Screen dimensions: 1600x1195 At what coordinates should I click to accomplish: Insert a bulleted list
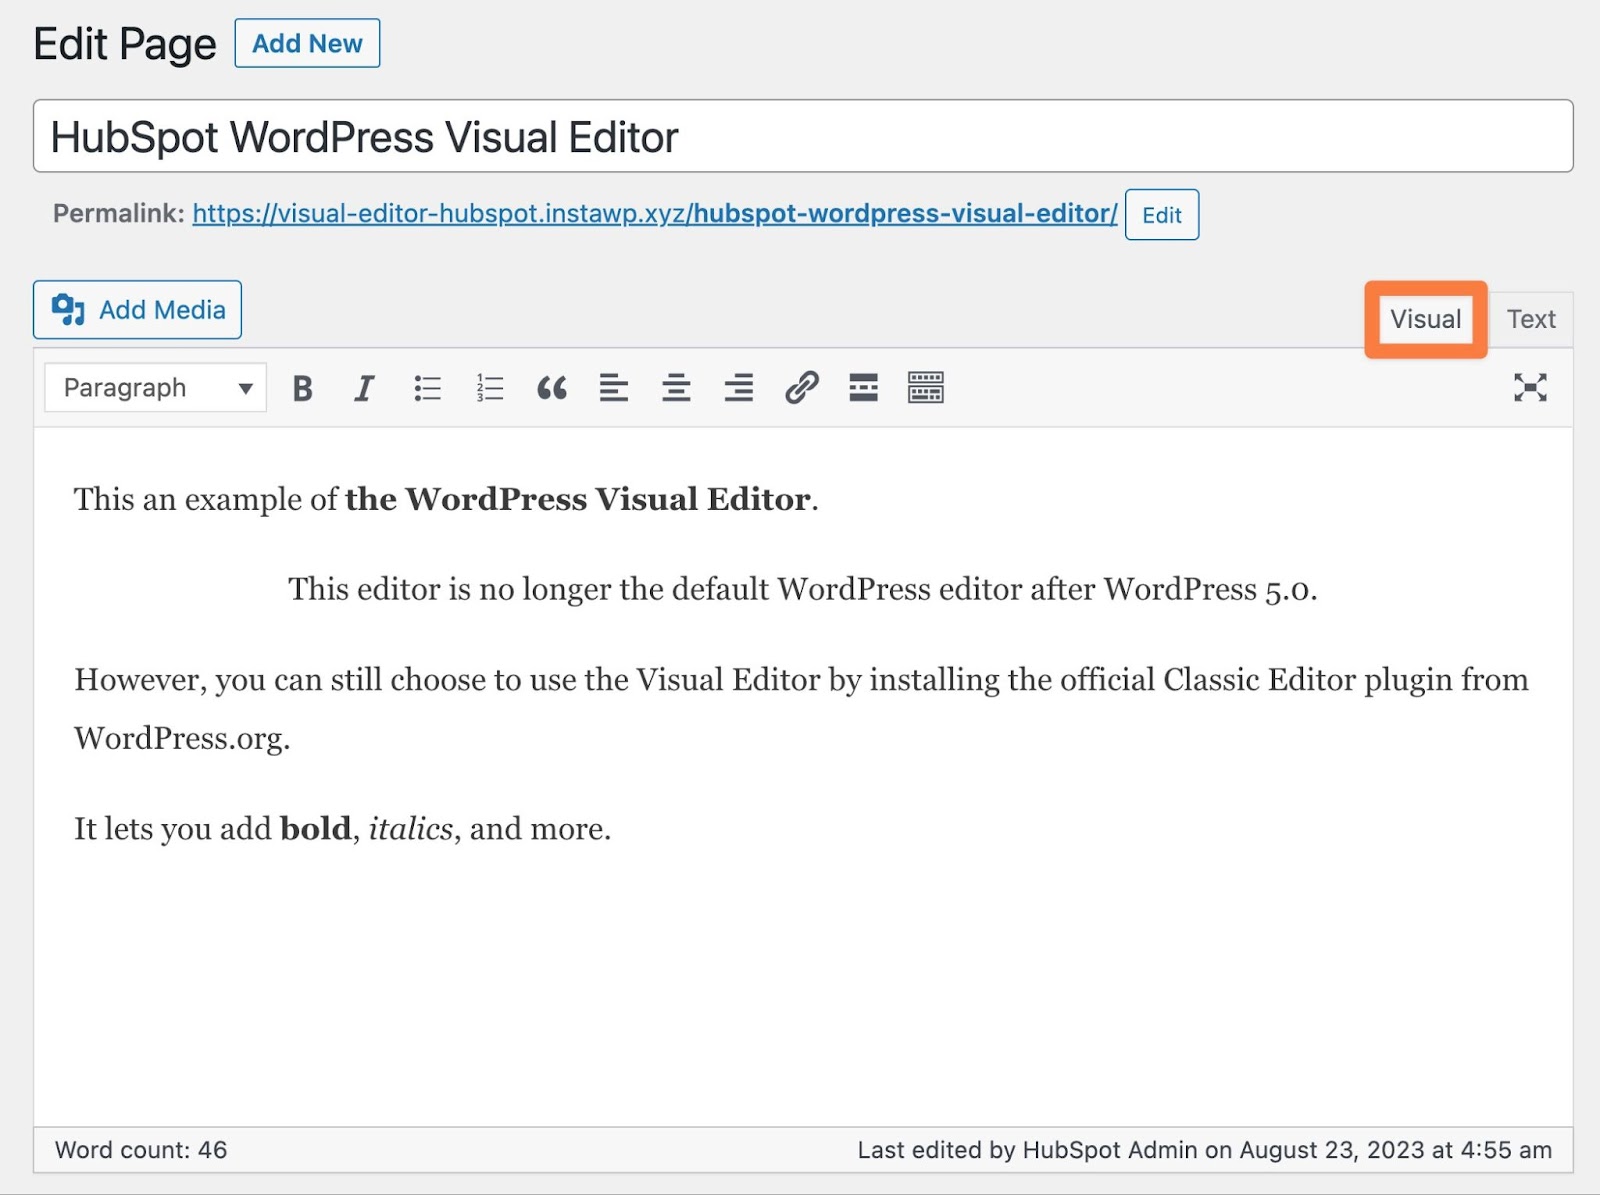pyautogui.click(x=427, y=388)
